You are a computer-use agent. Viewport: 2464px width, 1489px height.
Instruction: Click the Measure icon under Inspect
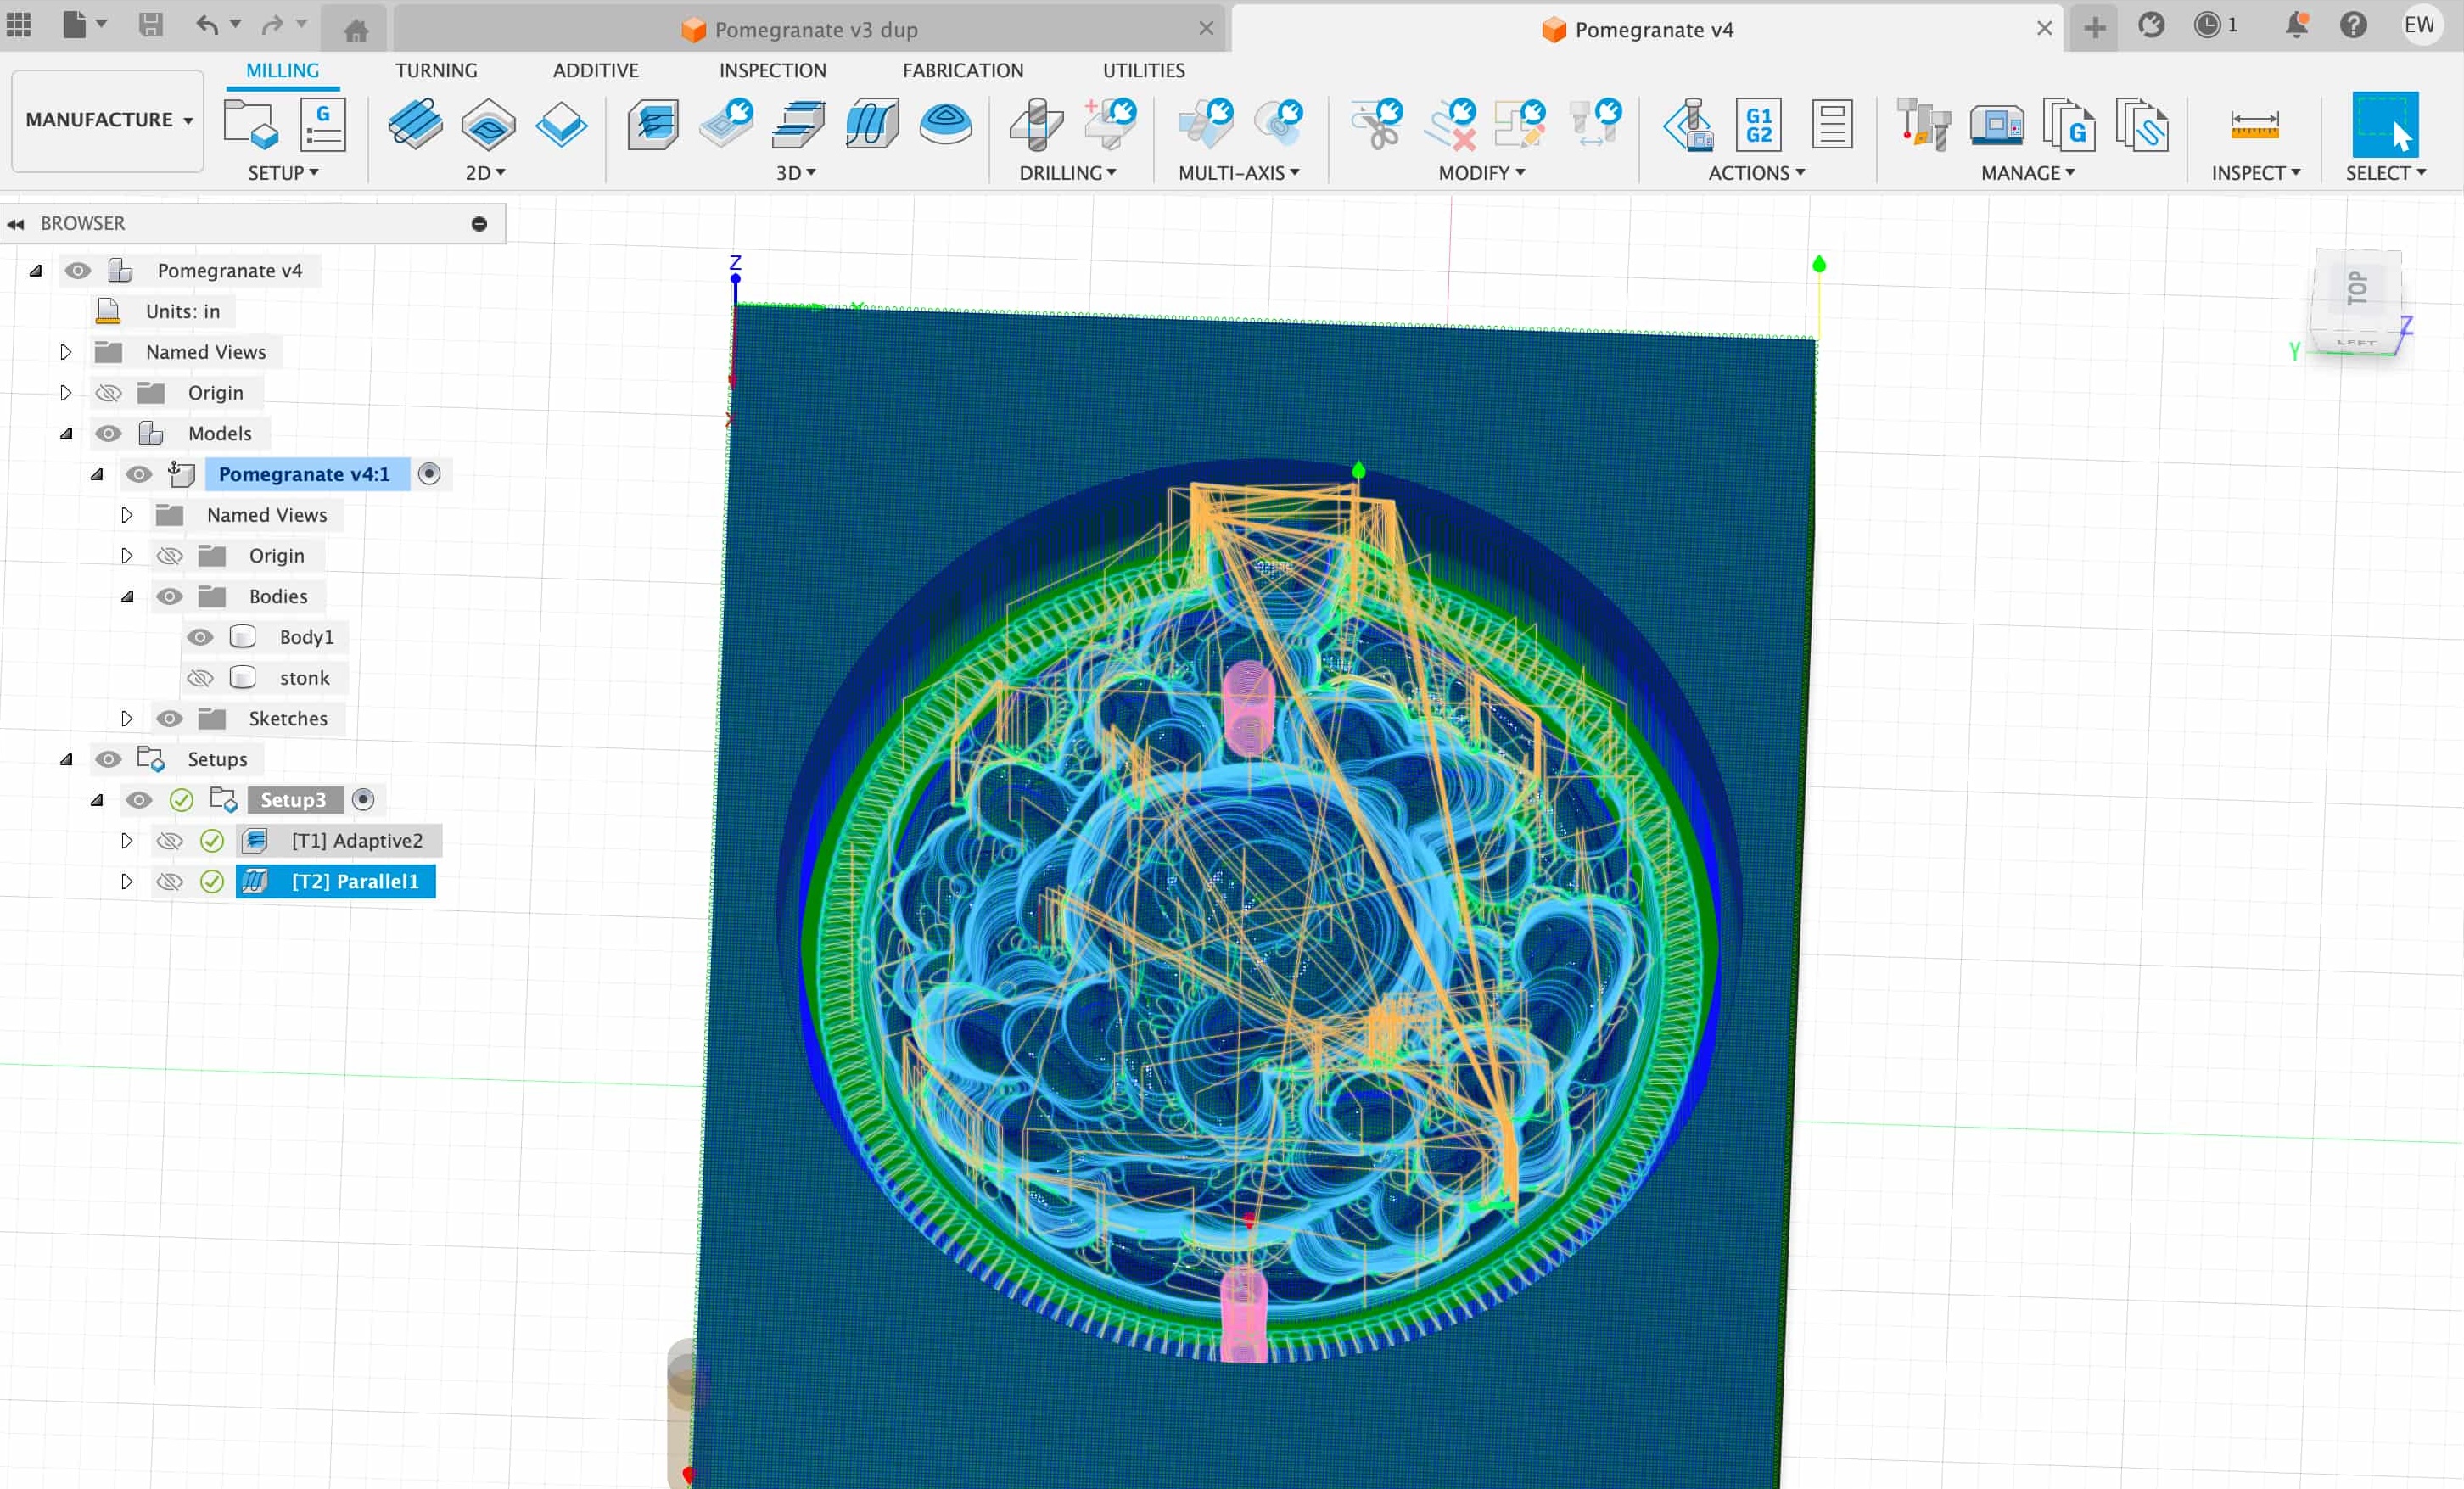pyautogui.click(x=2254, y=125)
